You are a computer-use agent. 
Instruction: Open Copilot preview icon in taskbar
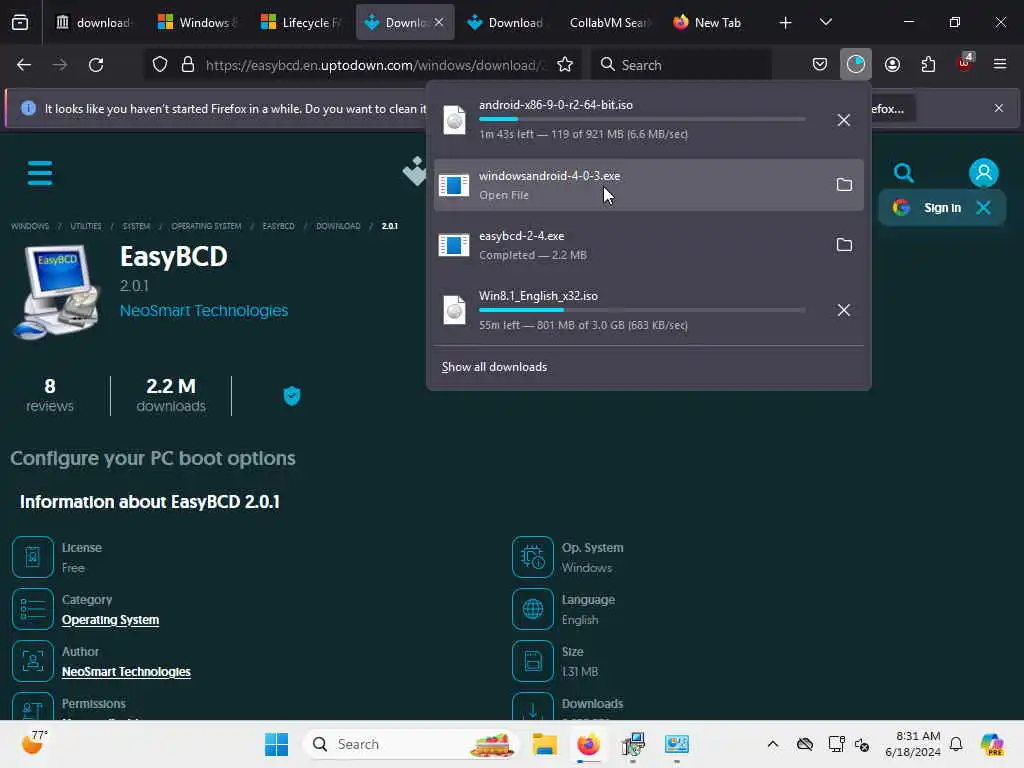click(992, 744)
